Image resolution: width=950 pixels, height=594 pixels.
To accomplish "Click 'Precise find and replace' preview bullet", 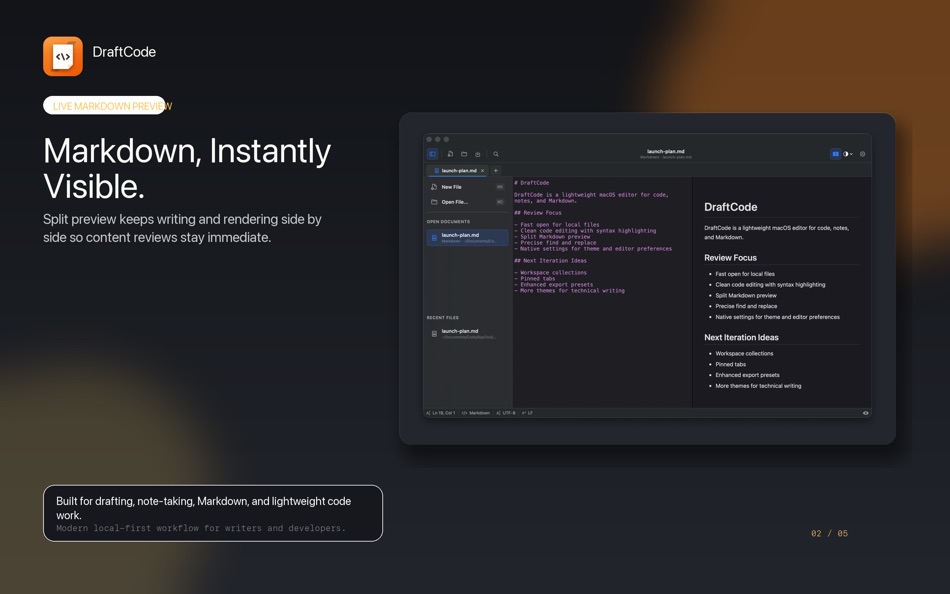I will pos(746,306).
